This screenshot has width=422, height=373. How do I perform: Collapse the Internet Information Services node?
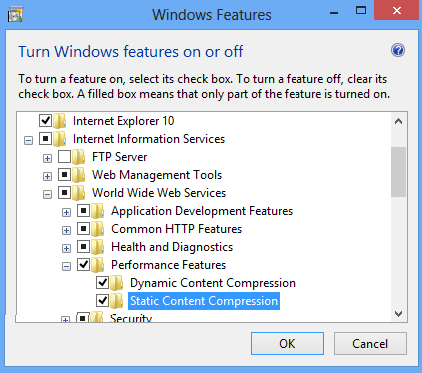(x=29, y=140)
